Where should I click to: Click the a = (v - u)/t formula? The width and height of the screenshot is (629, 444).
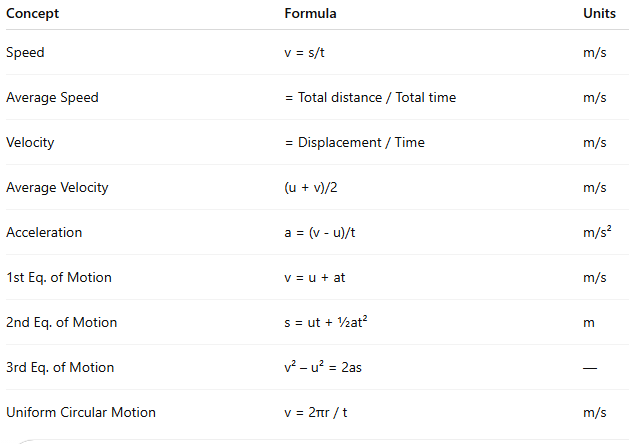pos(320,232)
